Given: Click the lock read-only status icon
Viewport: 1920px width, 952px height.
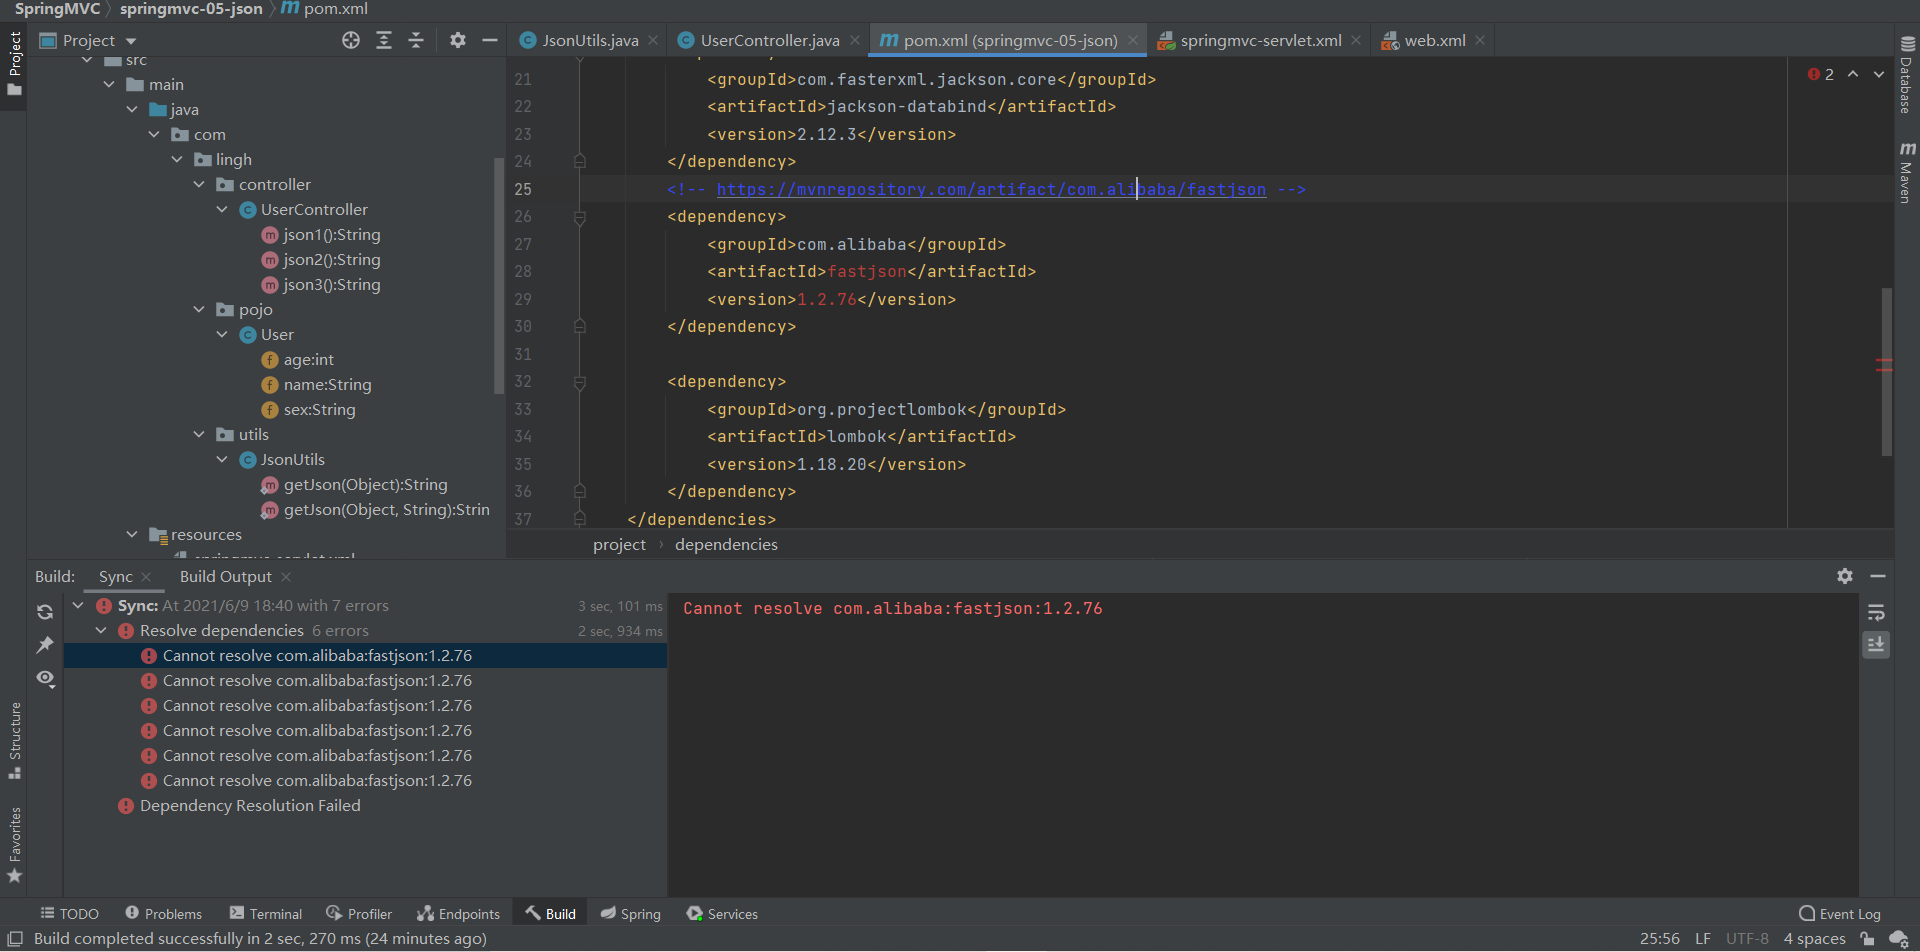Looking at the screenshot, I should pyautogui.click(x=1866, y=938).
